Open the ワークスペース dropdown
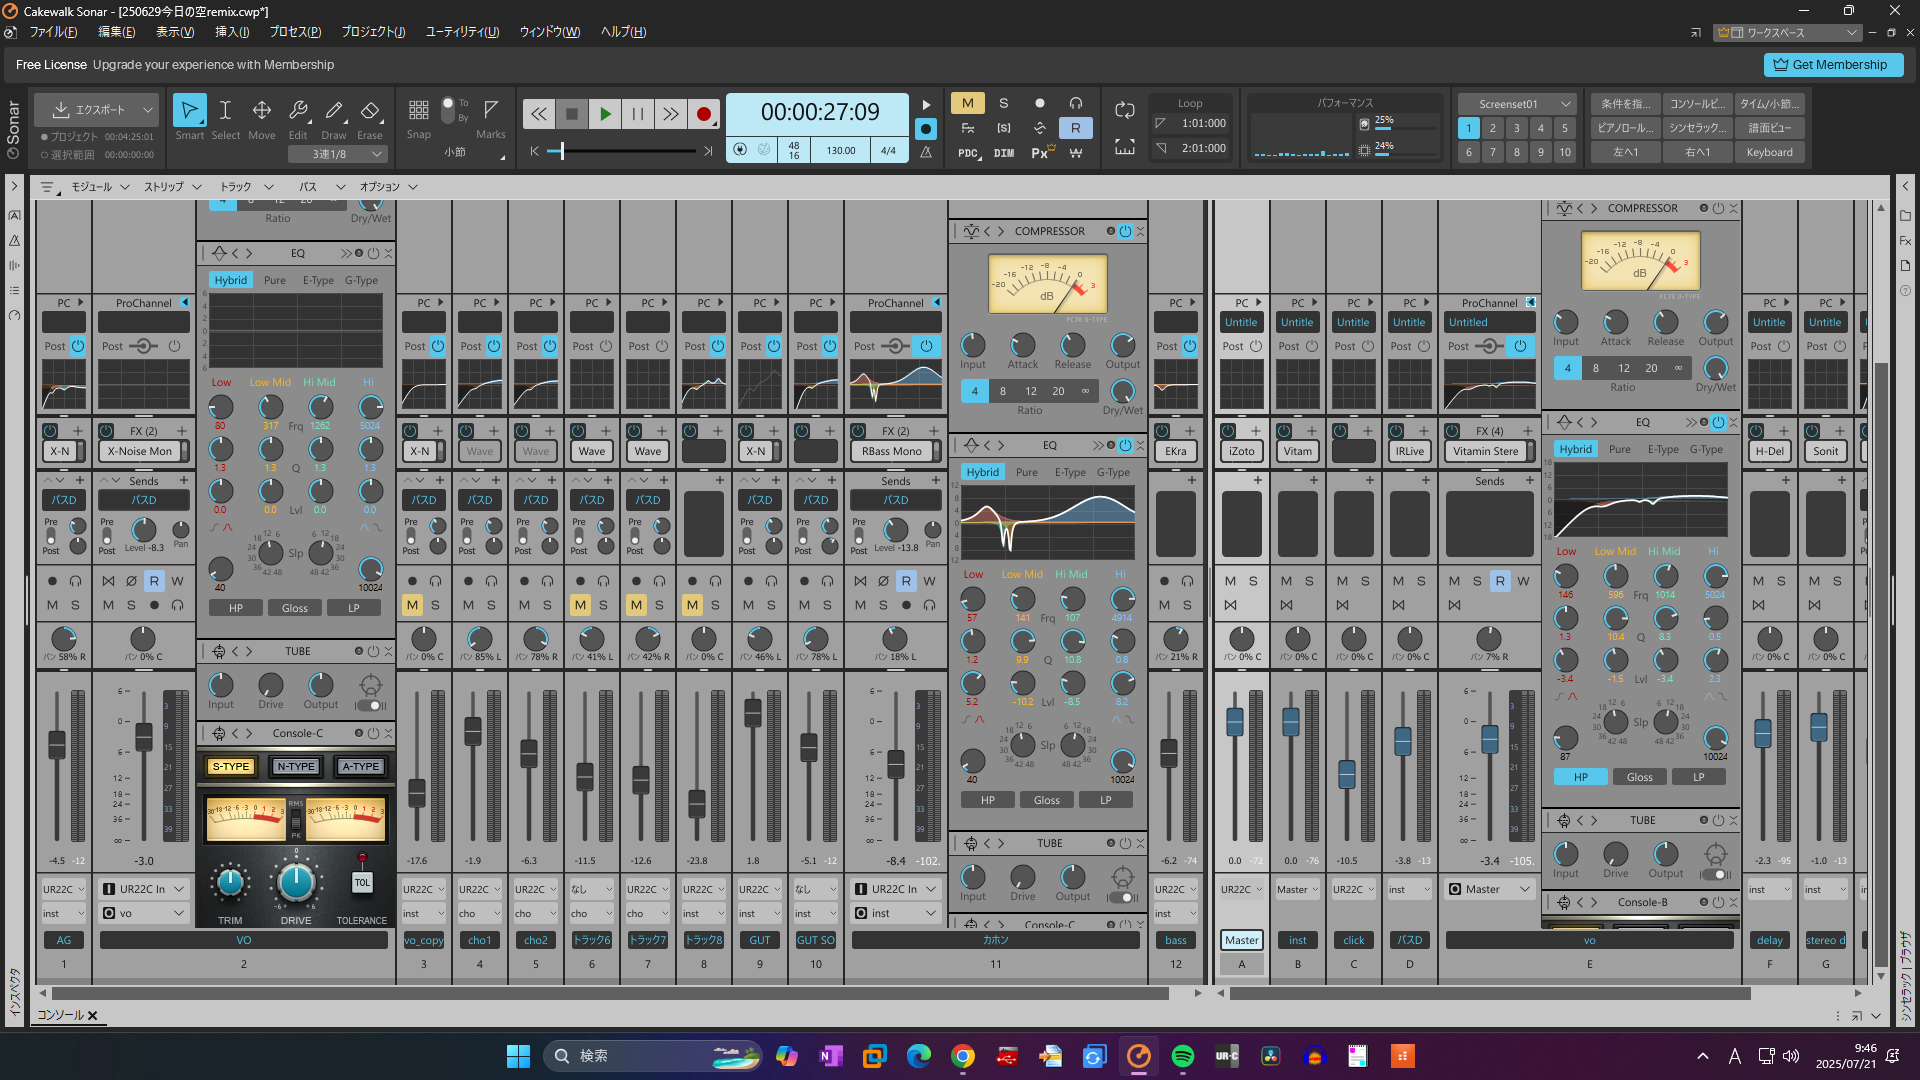 (1788, 33)
